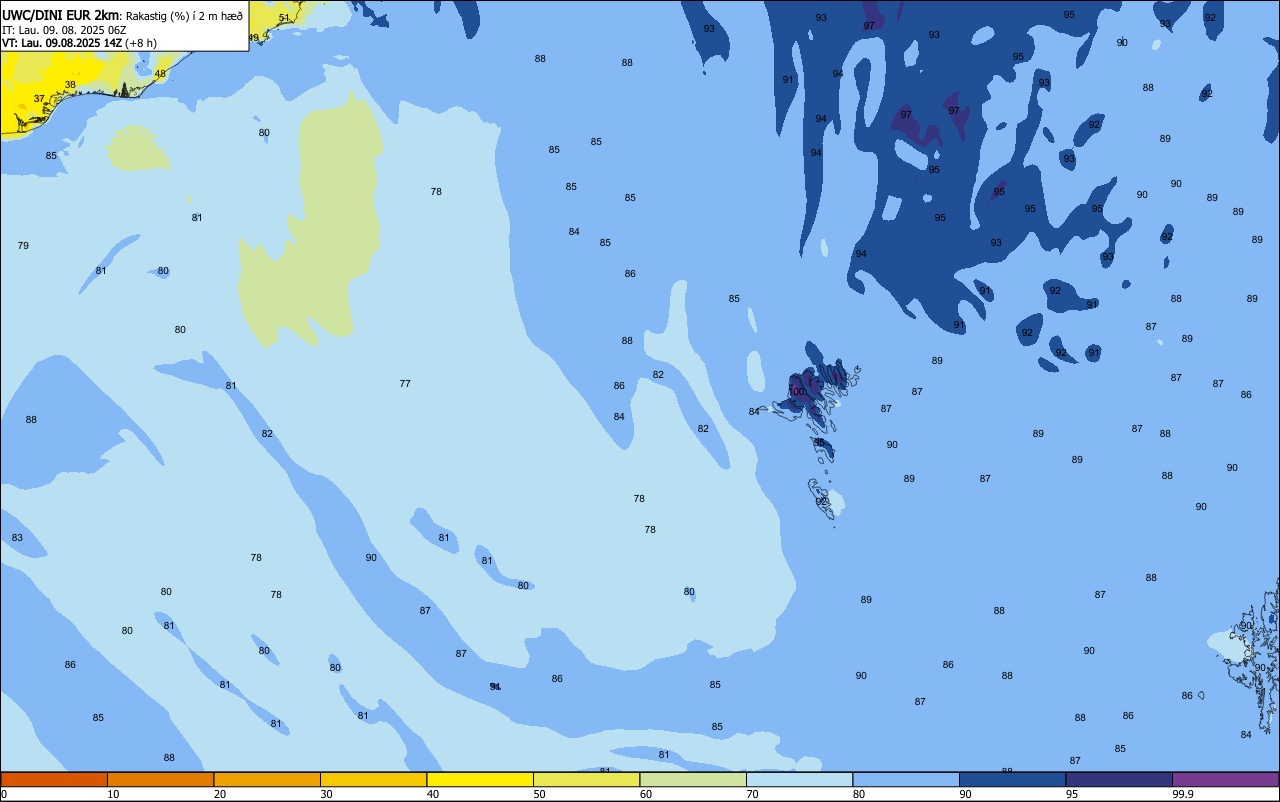The height and width of the screenshot is (802, 1280).
Task: Click the '38' value on the yellow land area
Action: [70, 85]
